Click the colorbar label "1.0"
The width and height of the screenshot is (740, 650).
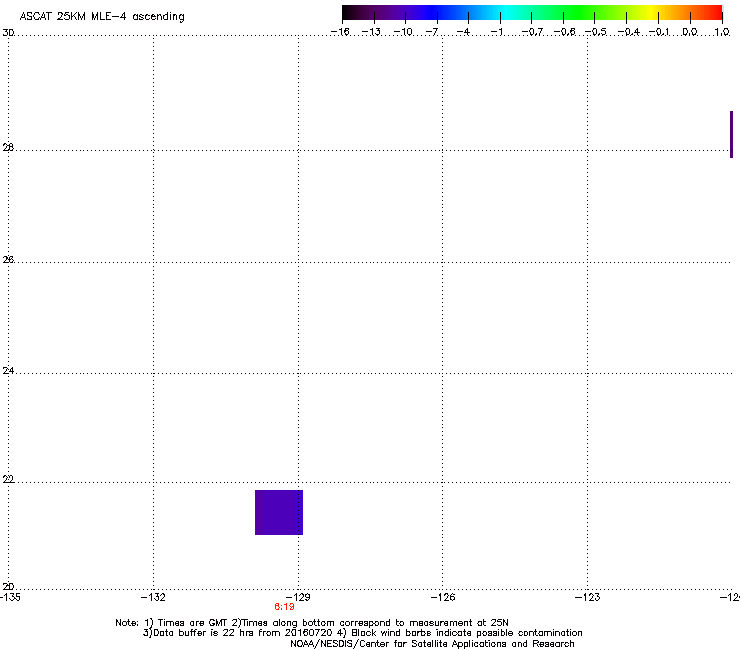[x=722, y=32]
